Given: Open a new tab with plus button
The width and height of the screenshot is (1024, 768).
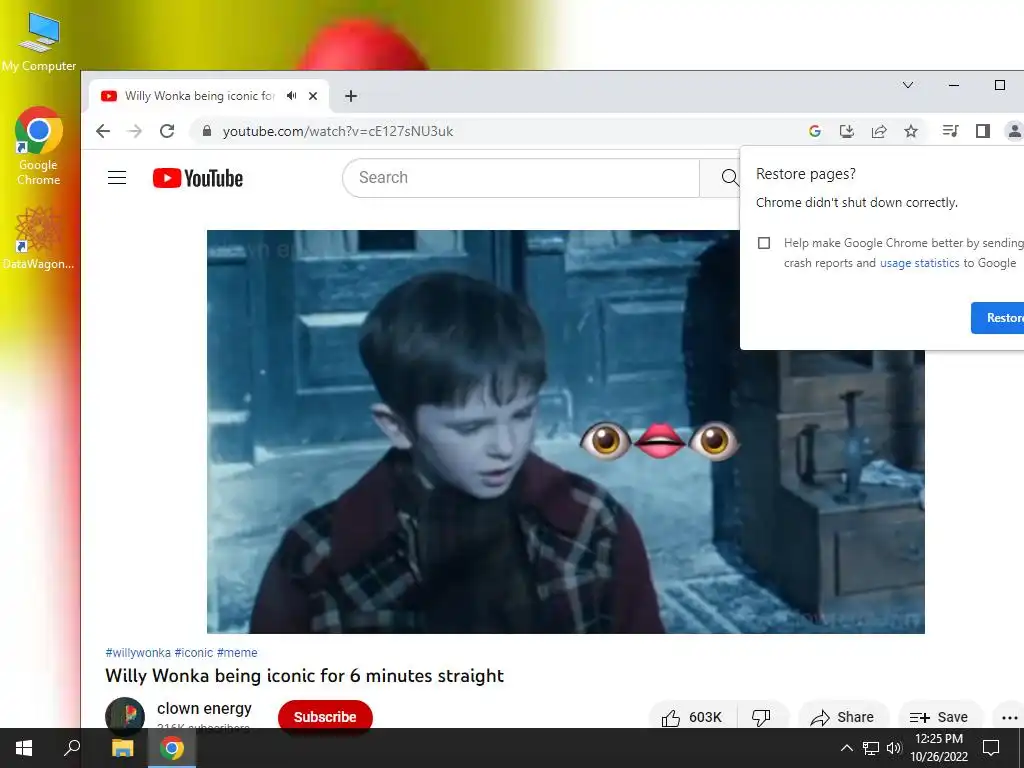Looking at the screenshot, I should coord(351,96).
